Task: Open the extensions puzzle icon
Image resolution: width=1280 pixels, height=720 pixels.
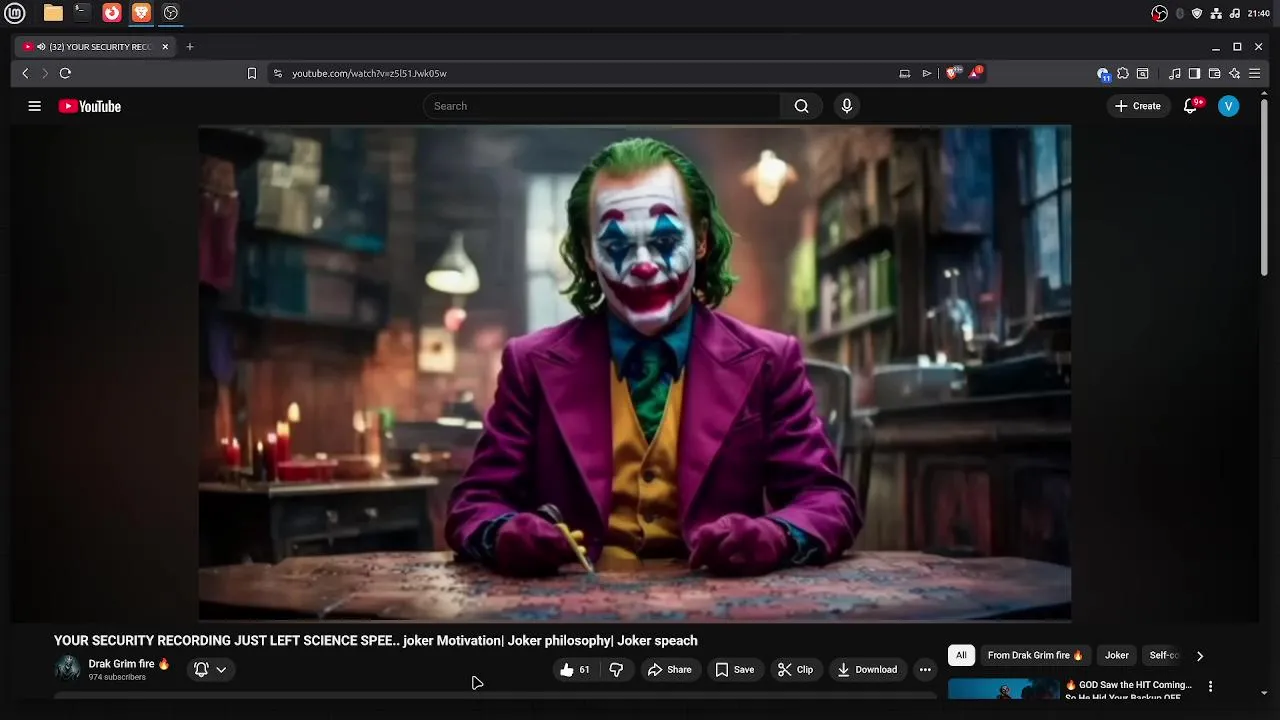Action: (x=1123, y=73)
